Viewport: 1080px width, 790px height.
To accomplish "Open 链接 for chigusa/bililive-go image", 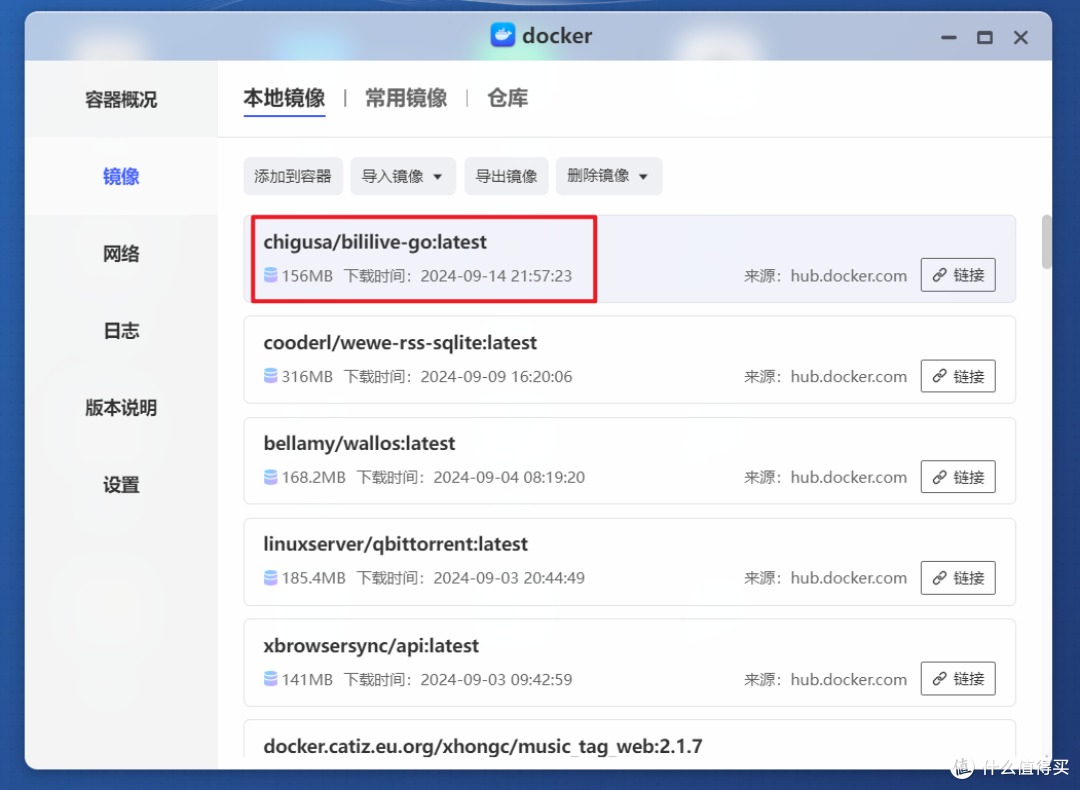I will click(958, 276).
